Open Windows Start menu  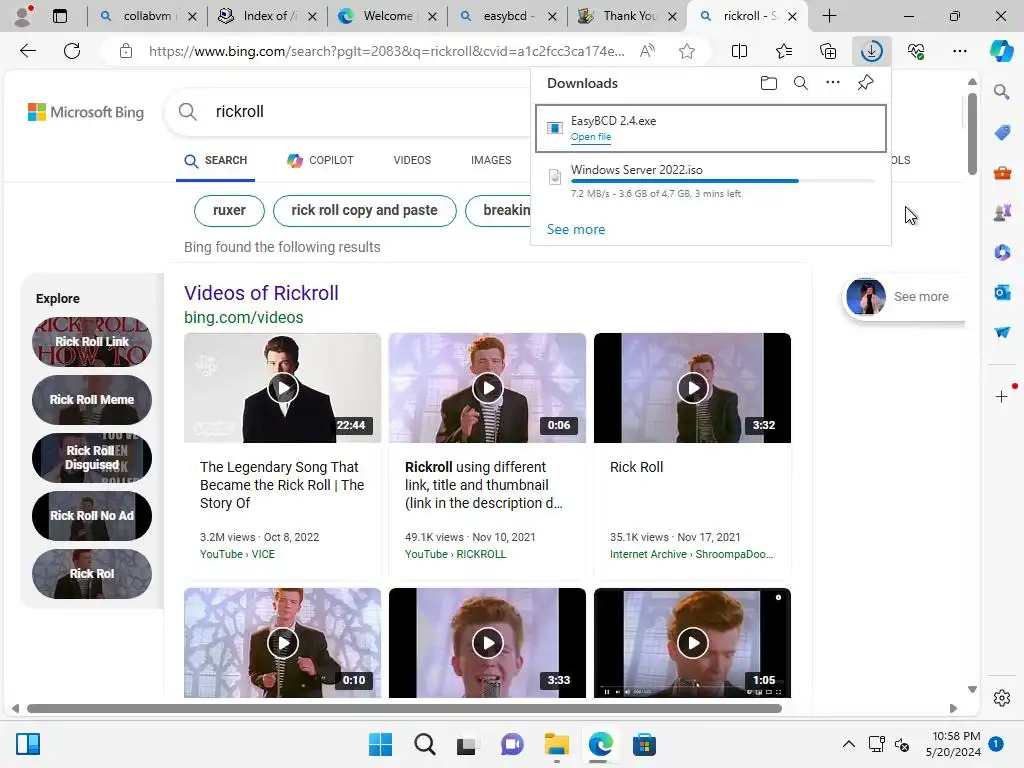tap(380, 744)
